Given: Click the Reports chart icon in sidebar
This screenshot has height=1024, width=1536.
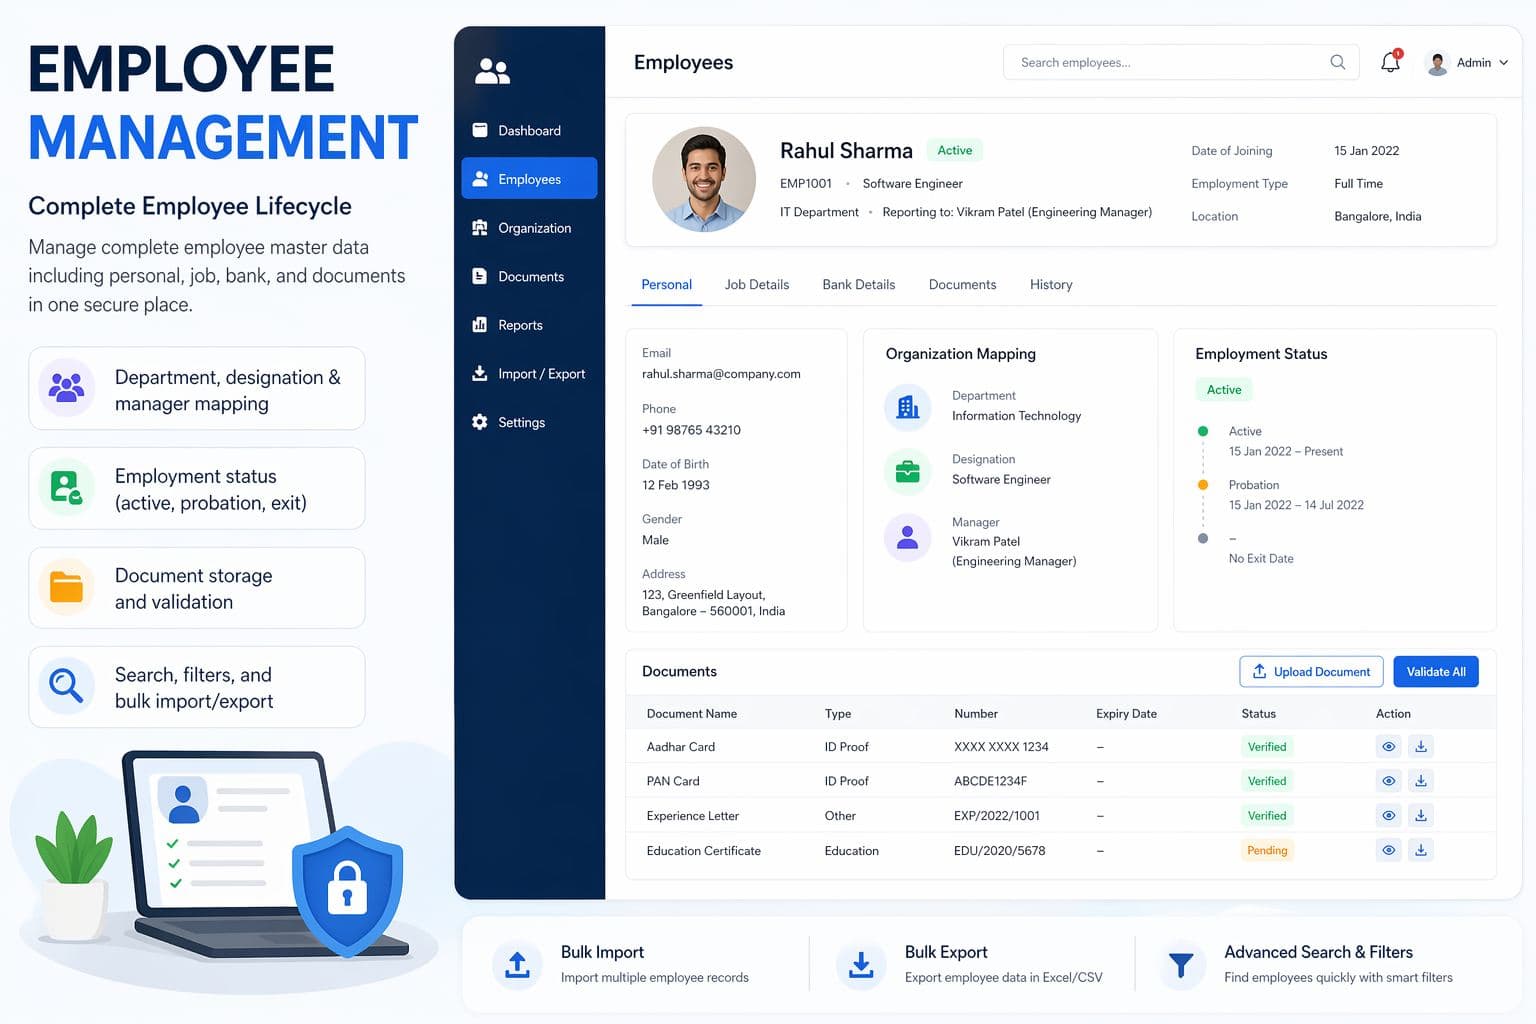Looking at the screenshot, I should coord(480,325).
